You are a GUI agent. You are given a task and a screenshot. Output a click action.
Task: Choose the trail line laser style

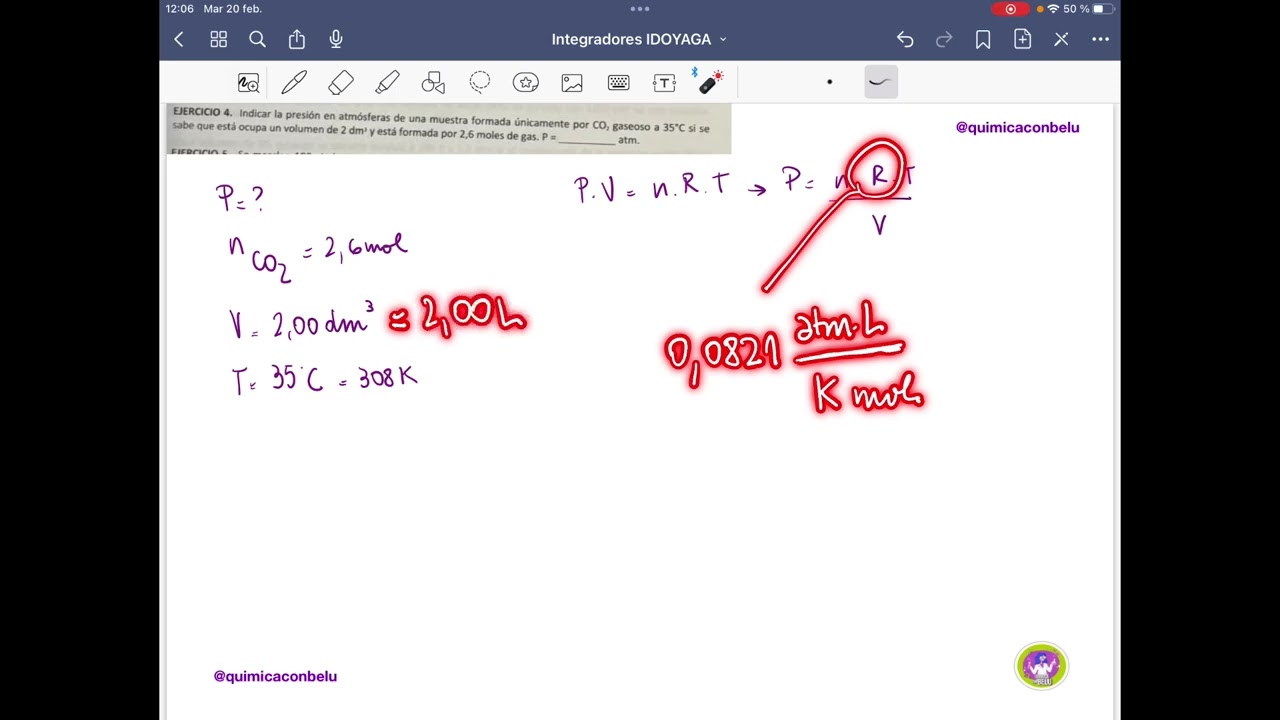coord(880,82)
